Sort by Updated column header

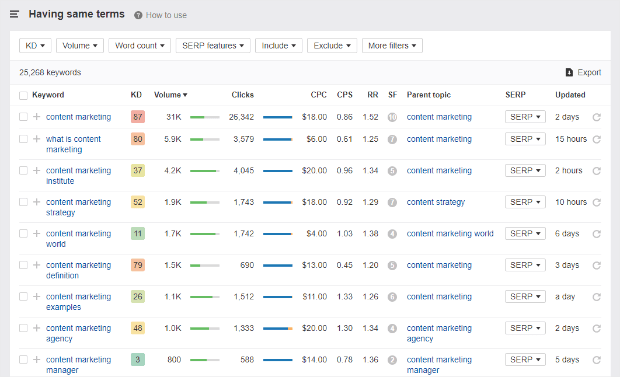(x=570, y=95)
